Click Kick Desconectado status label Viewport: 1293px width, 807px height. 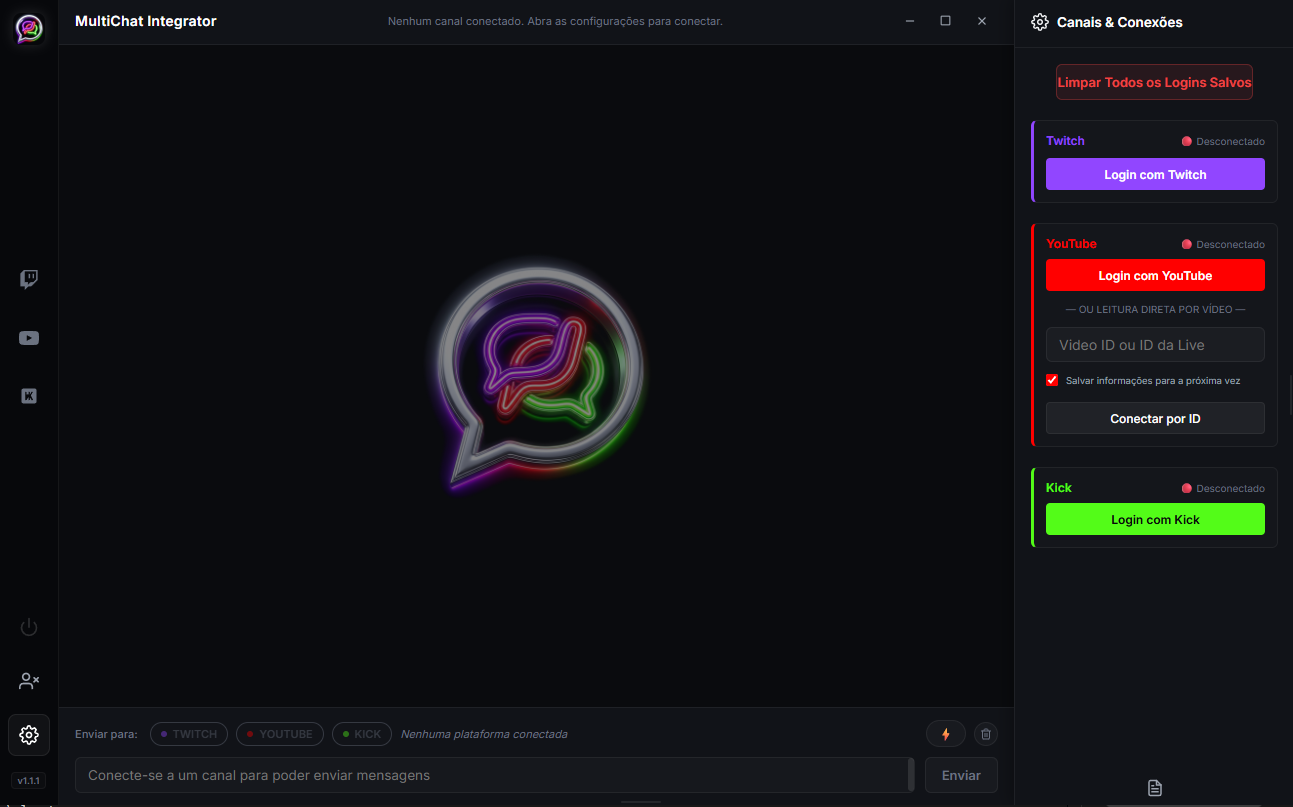click(1223, 488)
